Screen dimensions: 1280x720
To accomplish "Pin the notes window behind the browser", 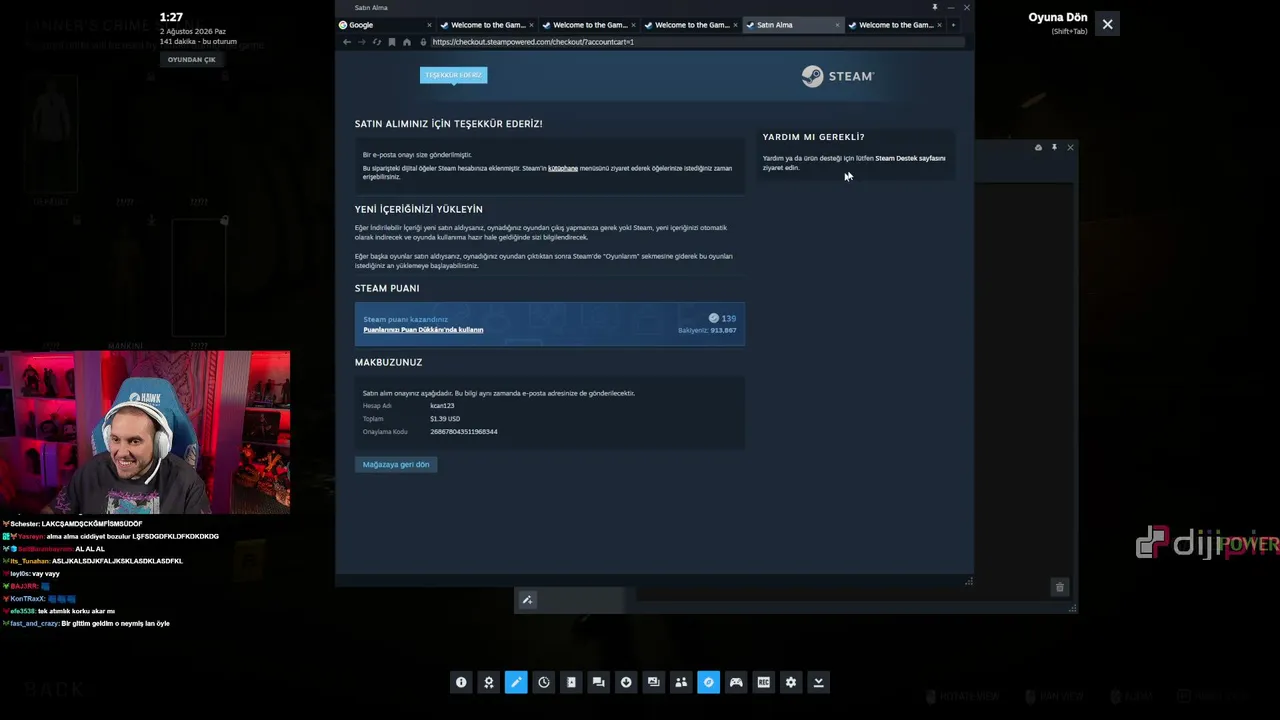I will click(x=1054, y=148).
